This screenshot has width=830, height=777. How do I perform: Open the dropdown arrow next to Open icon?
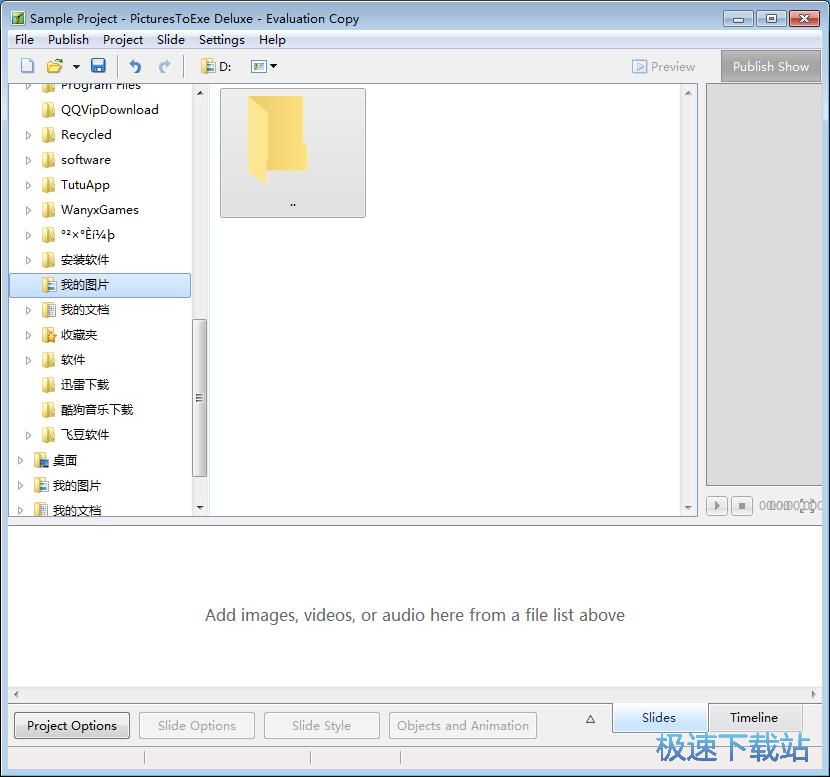(x=76, y=67)
